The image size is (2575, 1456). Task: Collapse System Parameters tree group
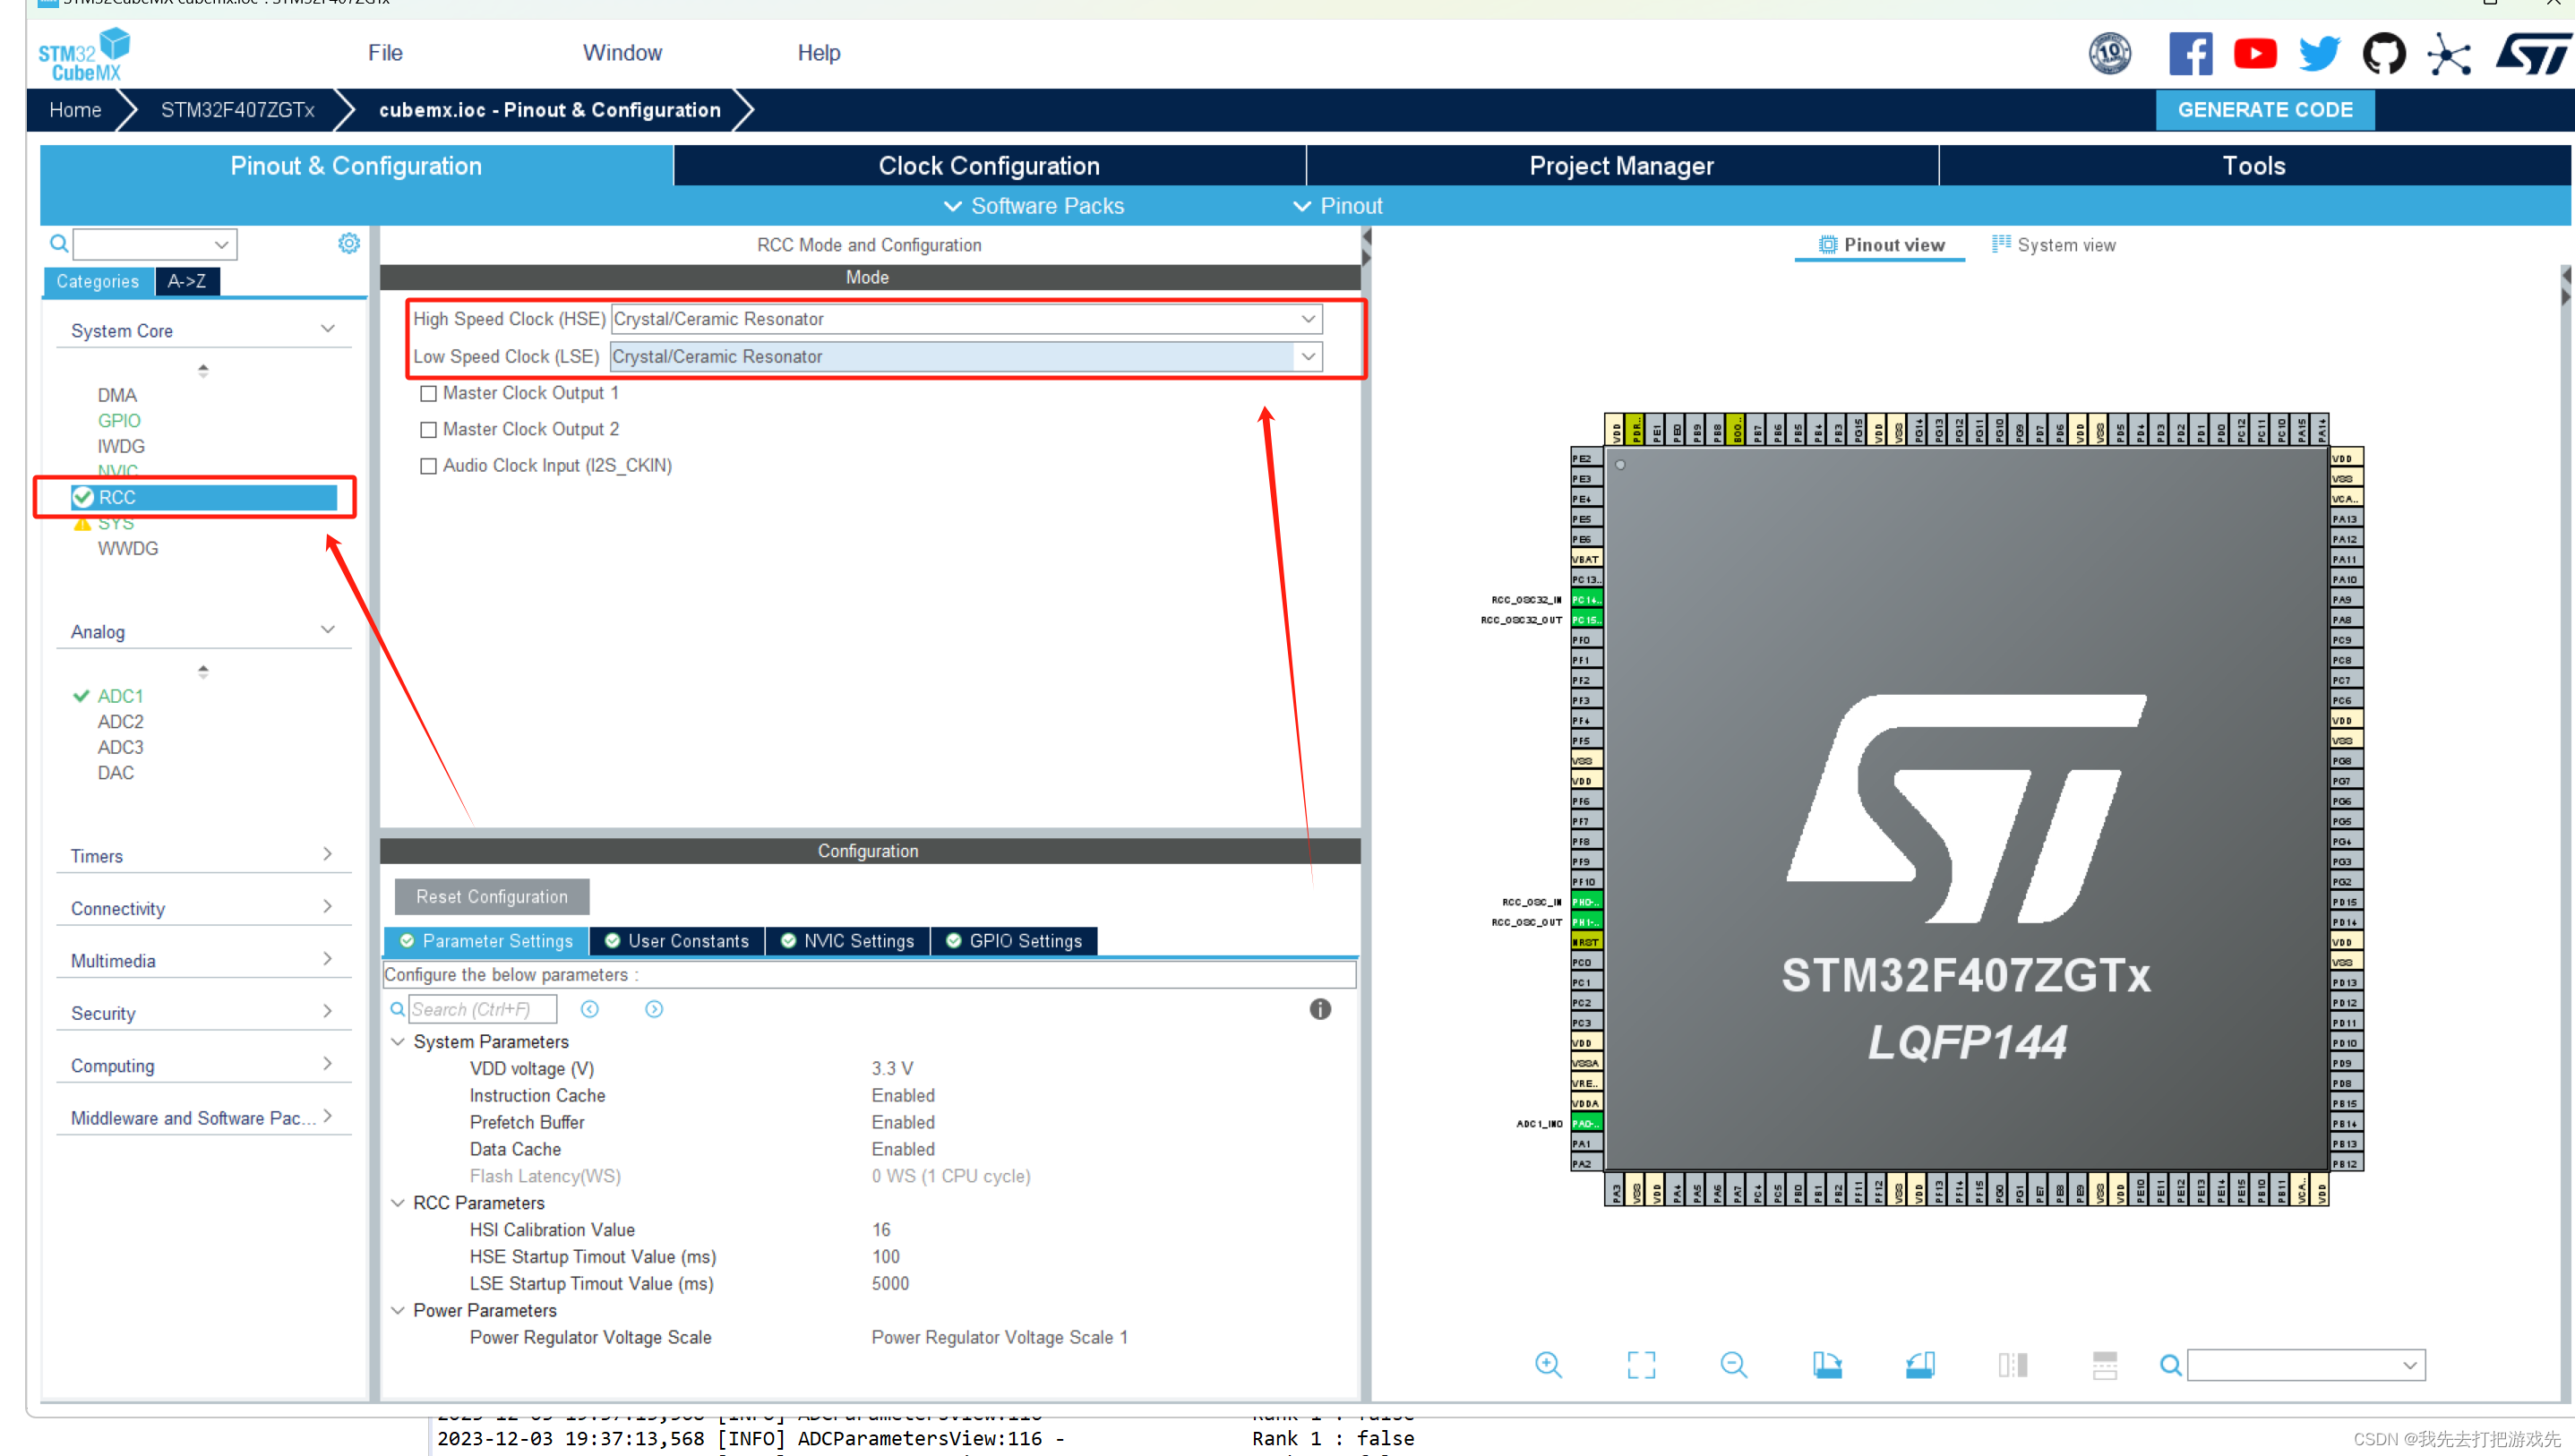click(x=397, y=1041)
